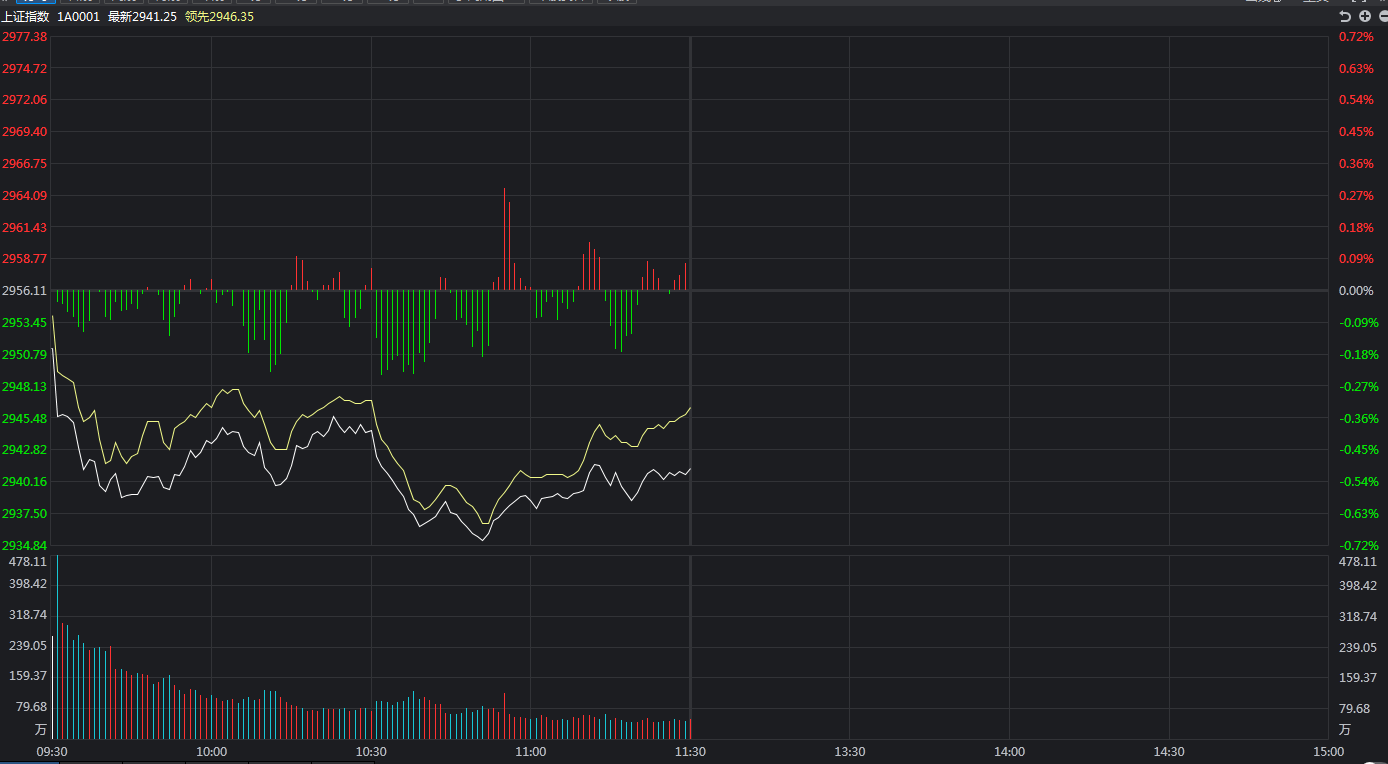The height and width of the screenshot is (764, 1388).
Task: Click the 0.00% percent axis label
Action: pyautogui.click(x=1357, y=291)
